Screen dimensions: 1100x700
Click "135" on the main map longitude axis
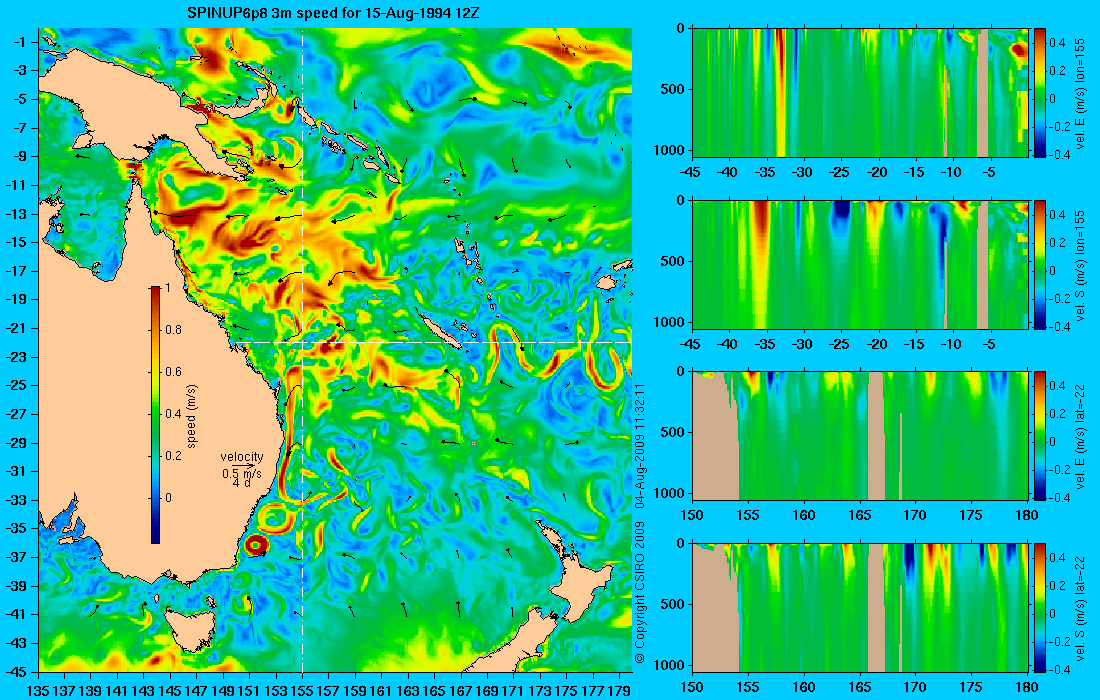[38, 689]
